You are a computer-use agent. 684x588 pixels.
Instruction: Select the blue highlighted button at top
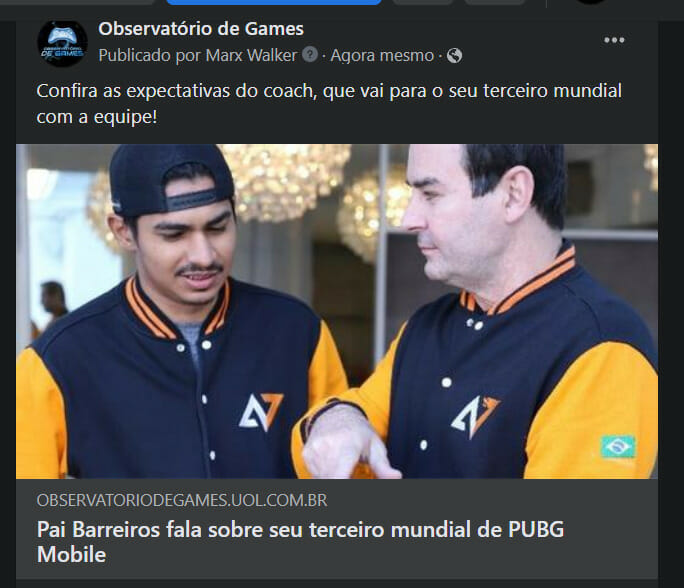[274, 2]
